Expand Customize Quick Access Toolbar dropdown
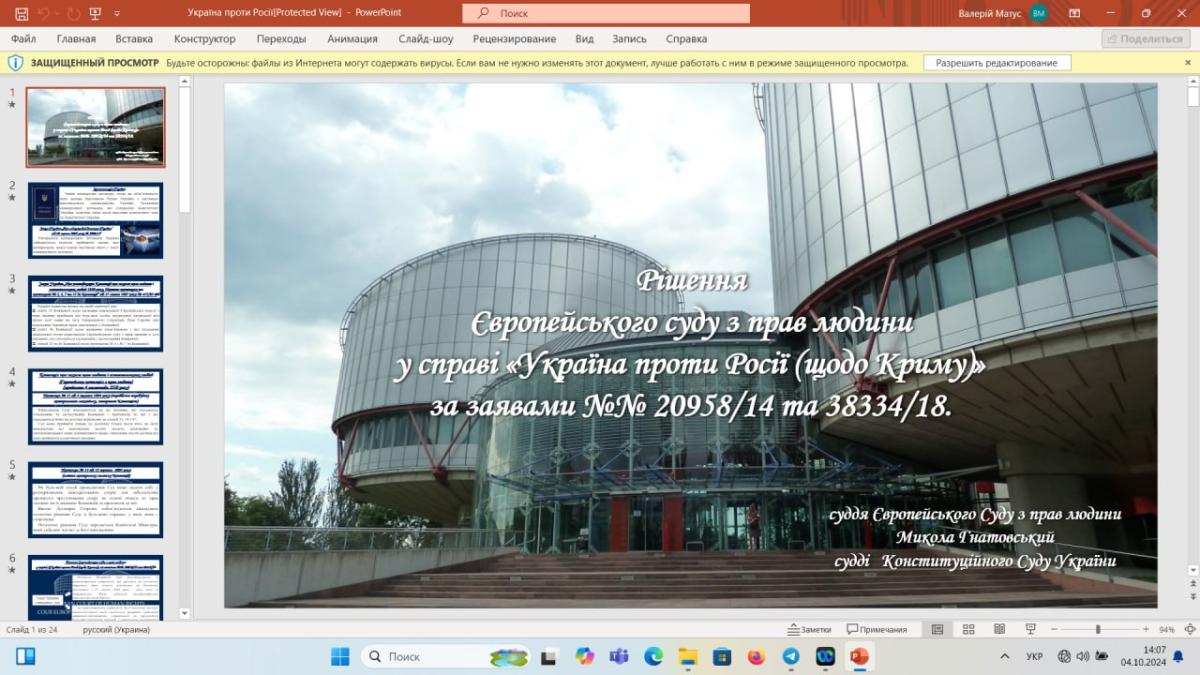 pos(118,13)
